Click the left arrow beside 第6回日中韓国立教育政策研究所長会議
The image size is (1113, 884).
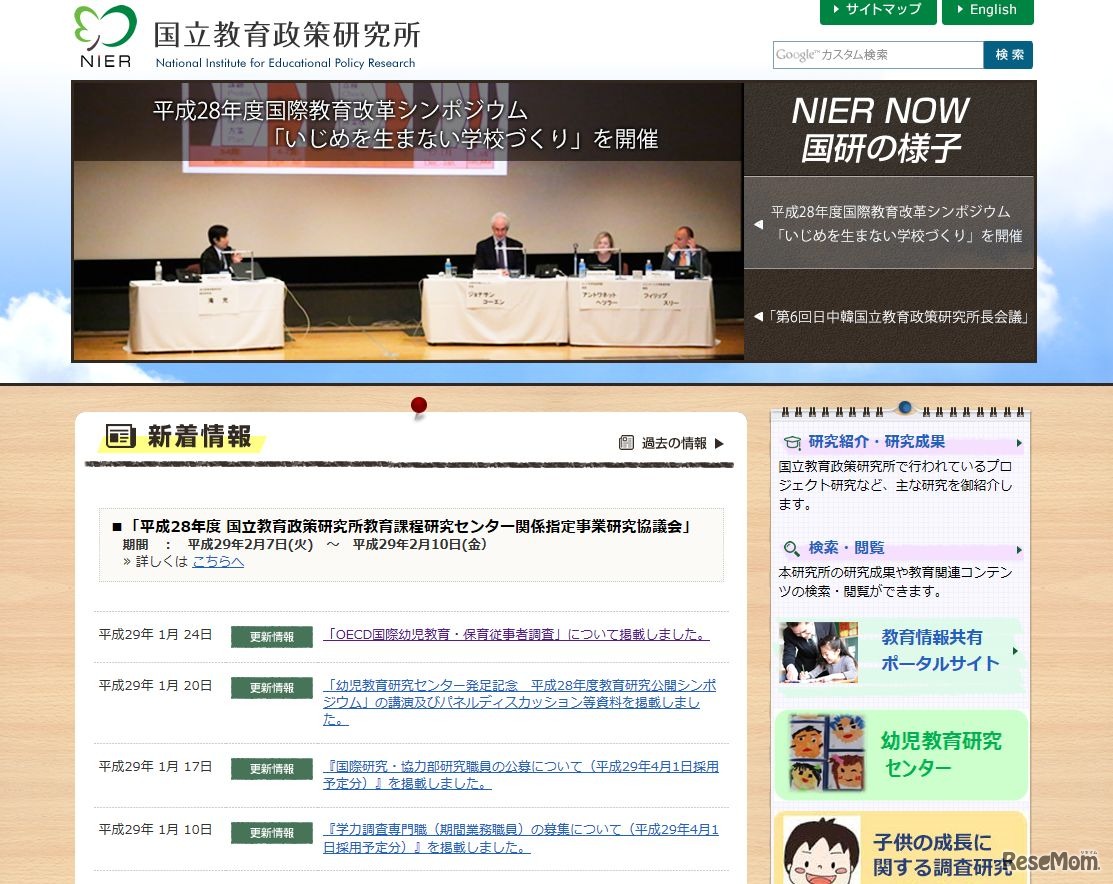tap(756, 317)
